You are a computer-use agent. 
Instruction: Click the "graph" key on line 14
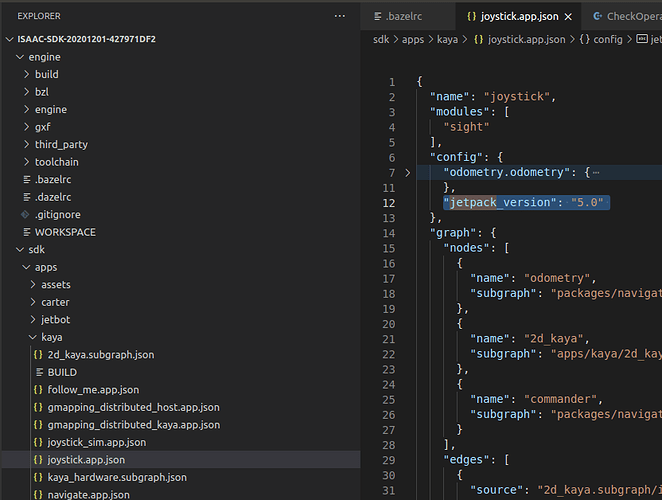coord(453,233)
